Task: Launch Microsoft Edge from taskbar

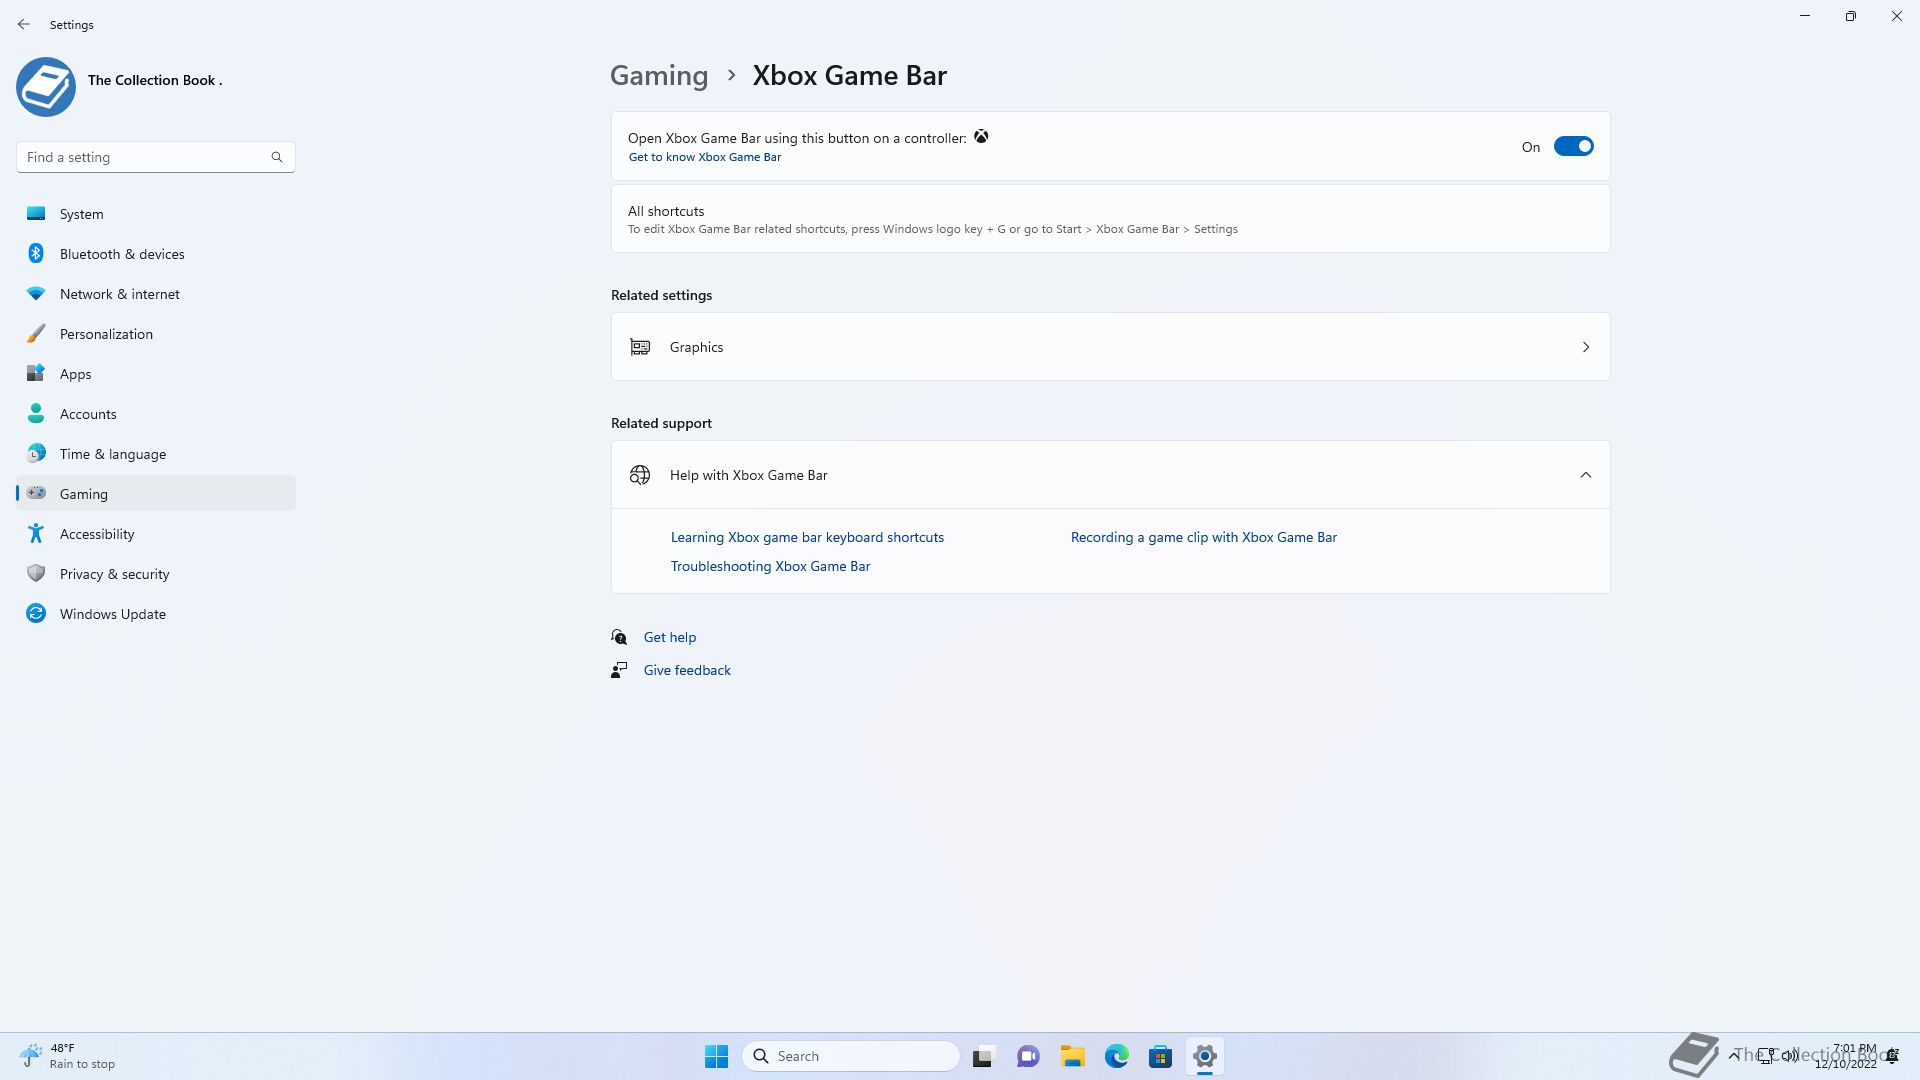Action: click(1116, 1056)
